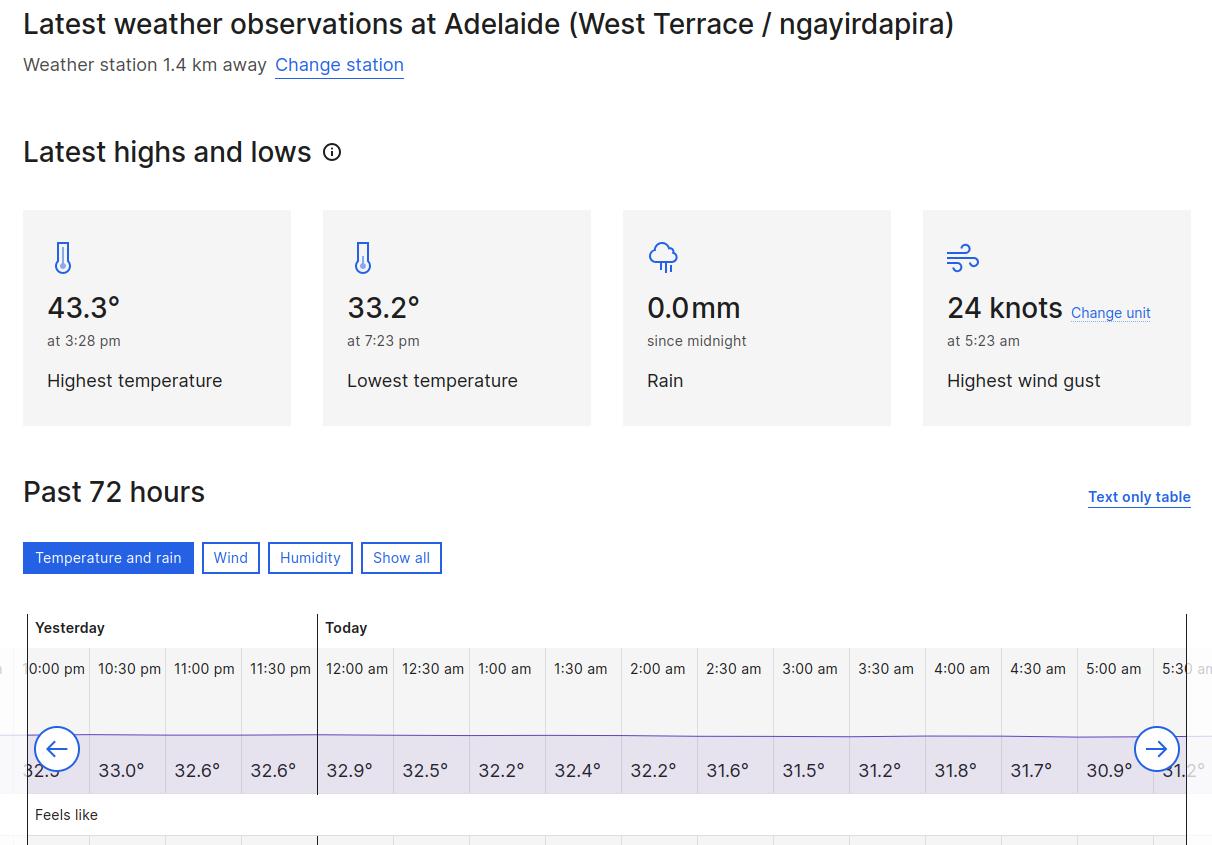Click Change unit next to 24 knots

tap(1110, 313)
